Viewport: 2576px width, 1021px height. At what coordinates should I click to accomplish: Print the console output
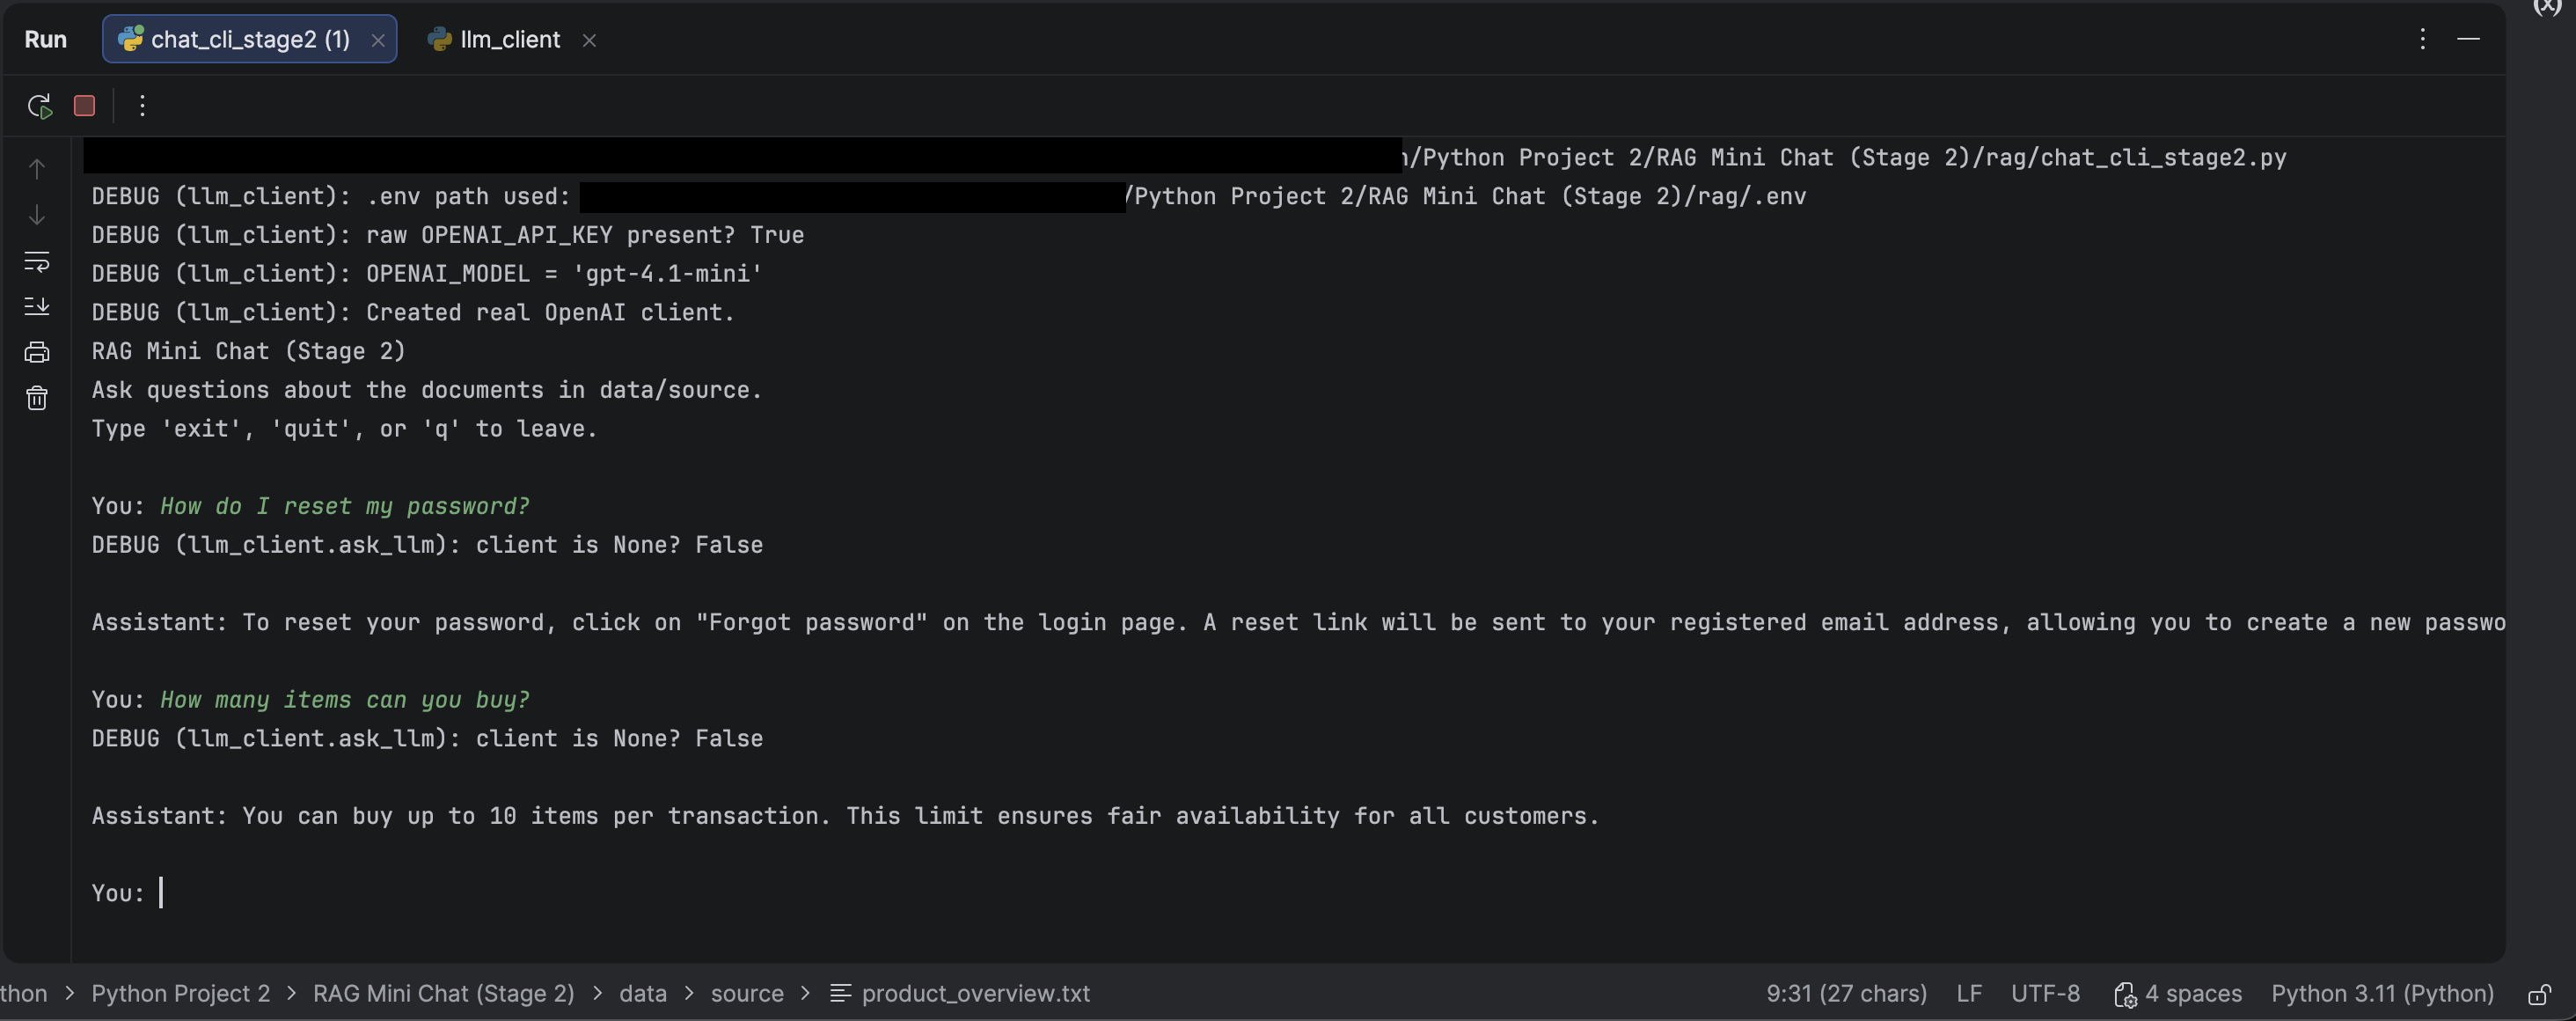37,352
